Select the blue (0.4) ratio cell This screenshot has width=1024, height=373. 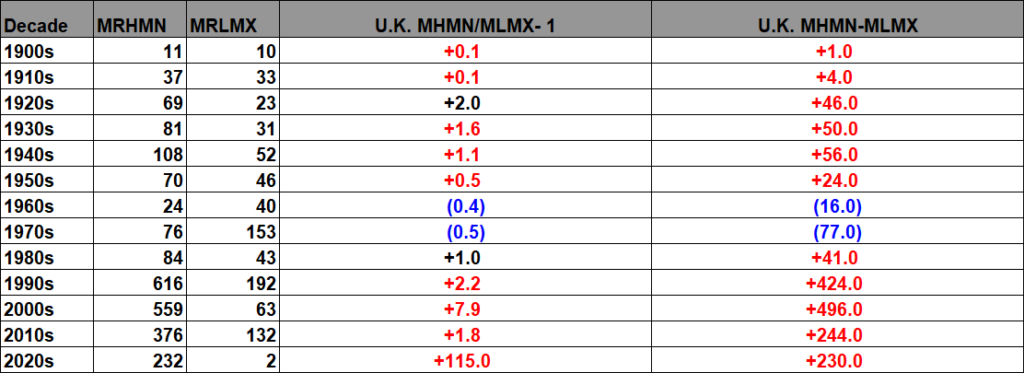465,206
